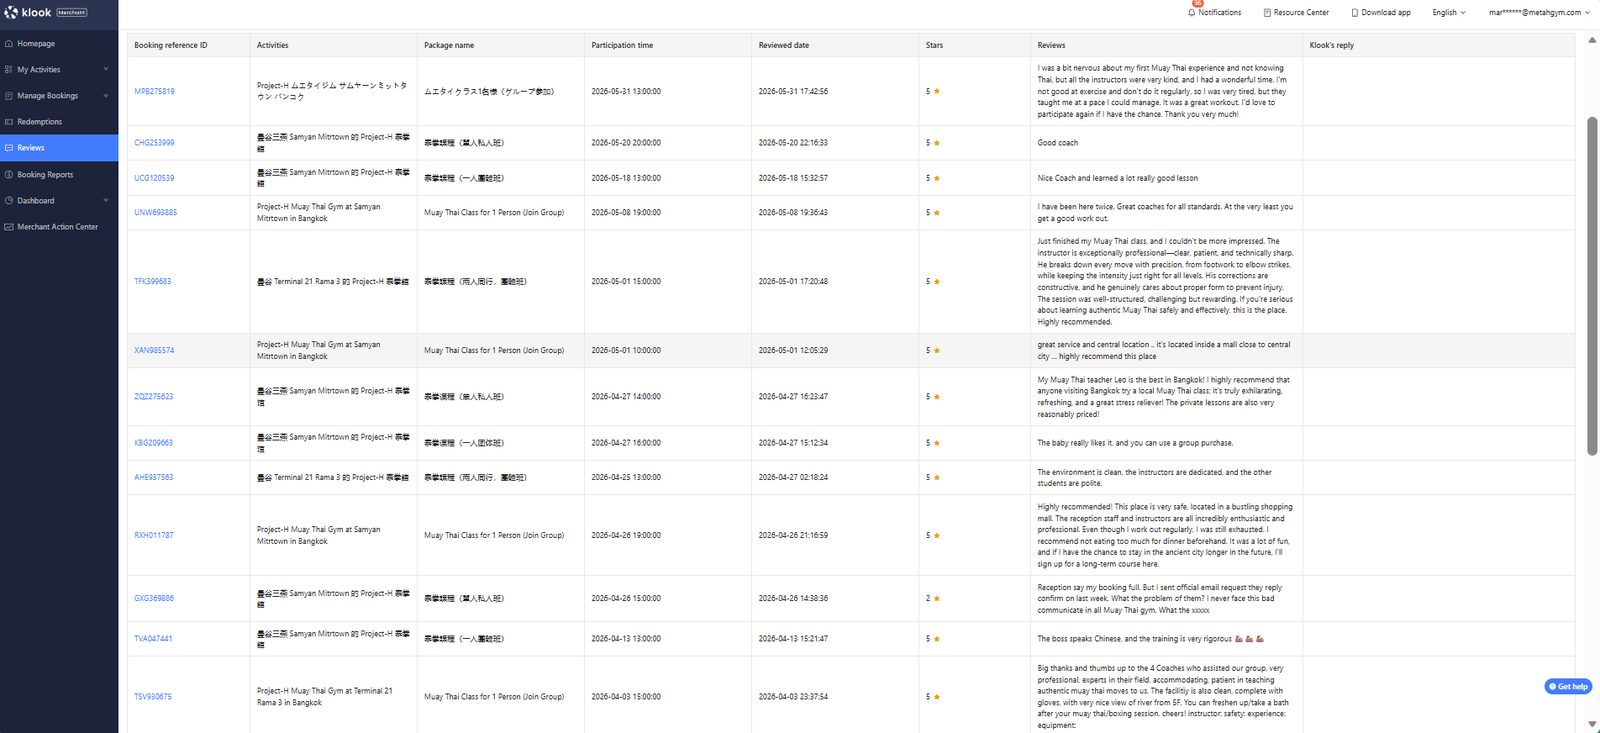Click the Notifications bell icon

[x=1192, y=12]
